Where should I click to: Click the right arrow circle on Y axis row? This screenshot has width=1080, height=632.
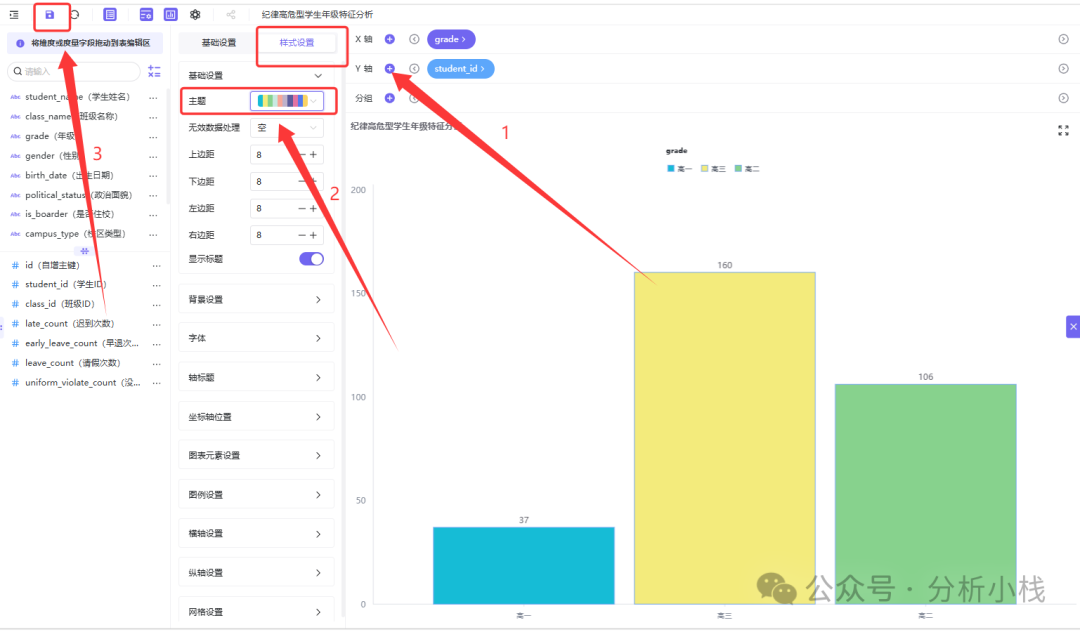[1063, 68]
